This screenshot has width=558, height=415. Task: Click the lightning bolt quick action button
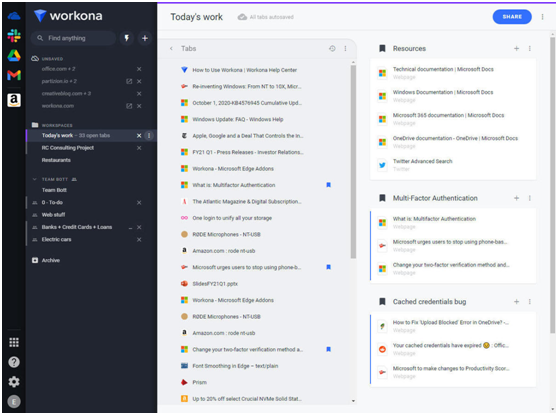127,38
